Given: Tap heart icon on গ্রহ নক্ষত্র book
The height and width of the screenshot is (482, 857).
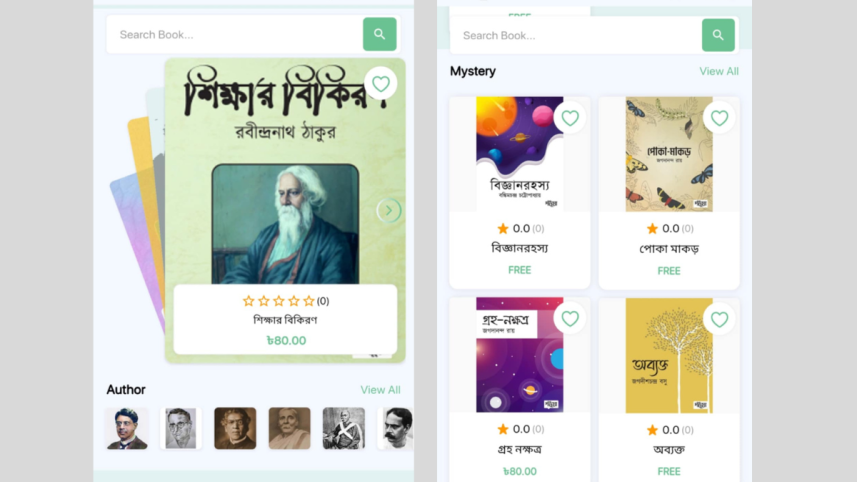Looking at the screenshot, I should (x=570, y=319).
